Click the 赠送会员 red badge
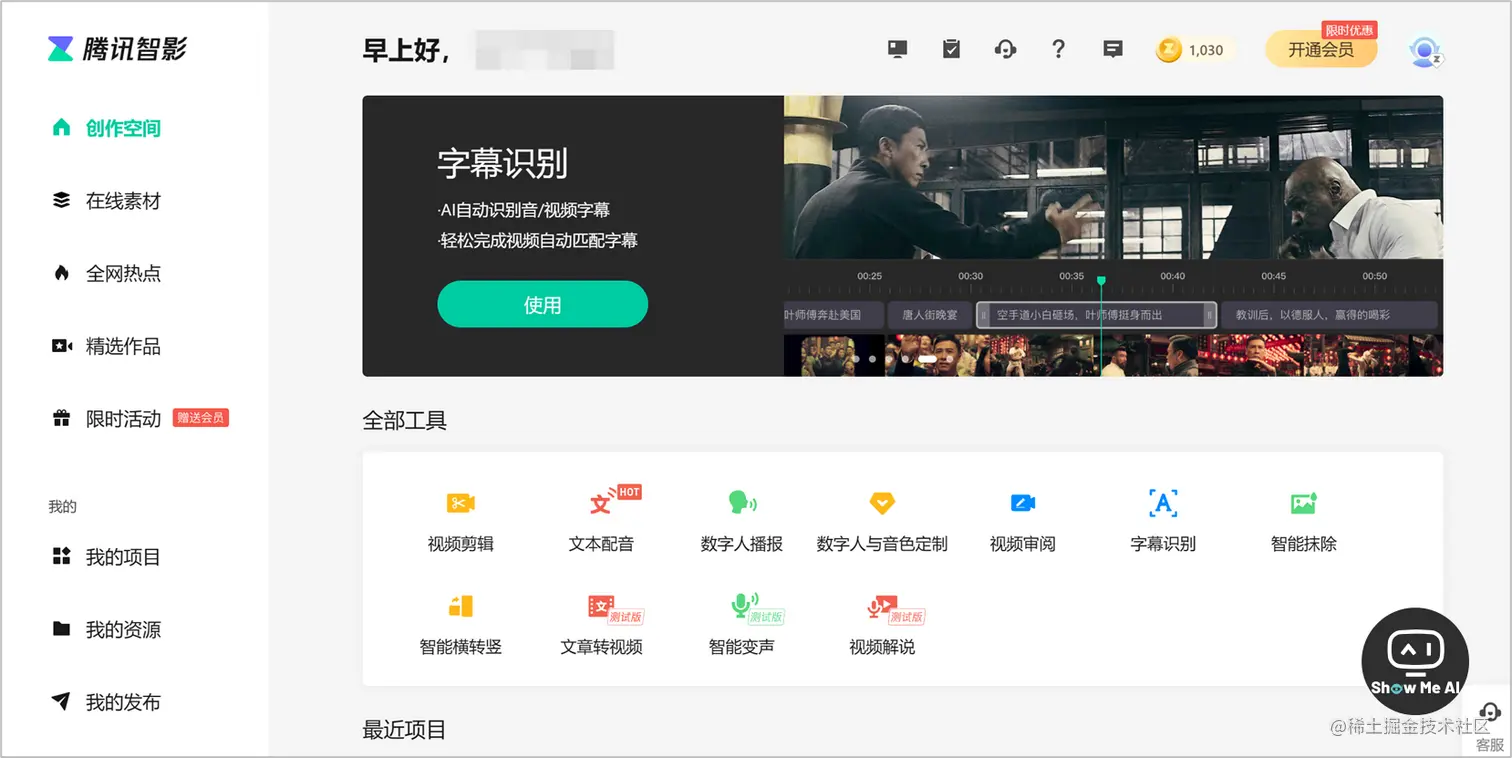This screenshot has width=1512, height=758. coord(200,418)
